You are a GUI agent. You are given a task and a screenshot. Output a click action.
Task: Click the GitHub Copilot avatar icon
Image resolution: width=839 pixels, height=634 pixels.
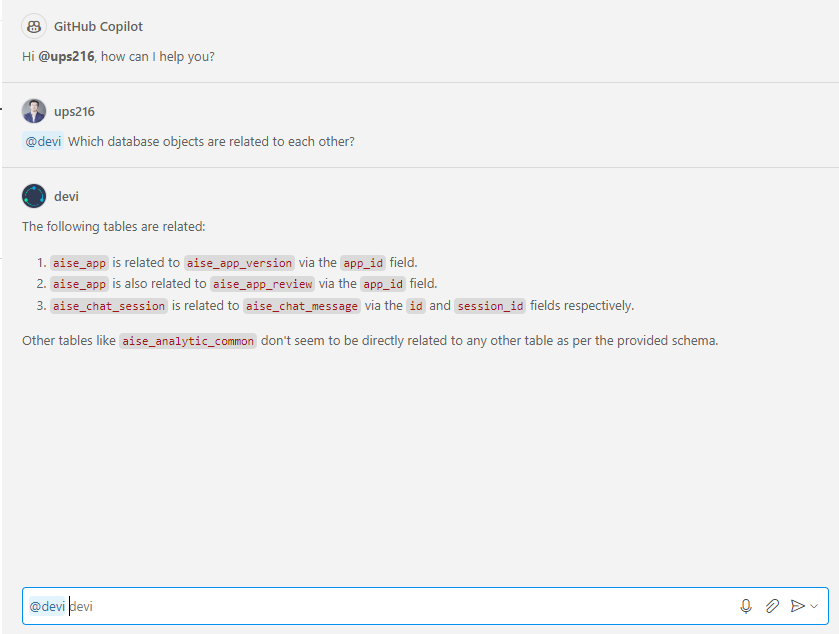click(34, 26)
